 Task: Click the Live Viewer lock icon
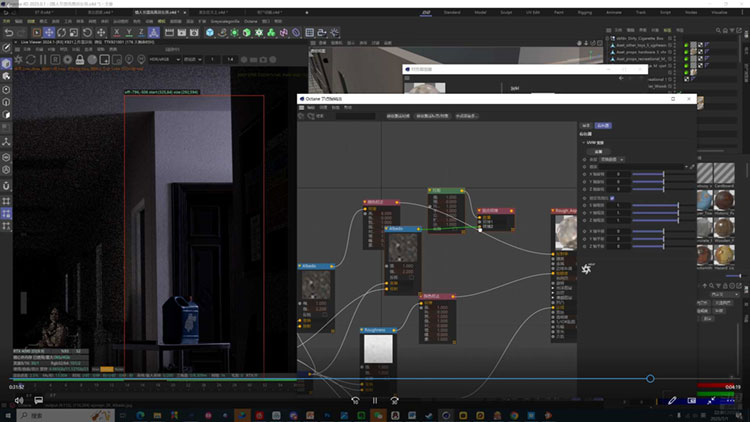(x=82, y=60)
